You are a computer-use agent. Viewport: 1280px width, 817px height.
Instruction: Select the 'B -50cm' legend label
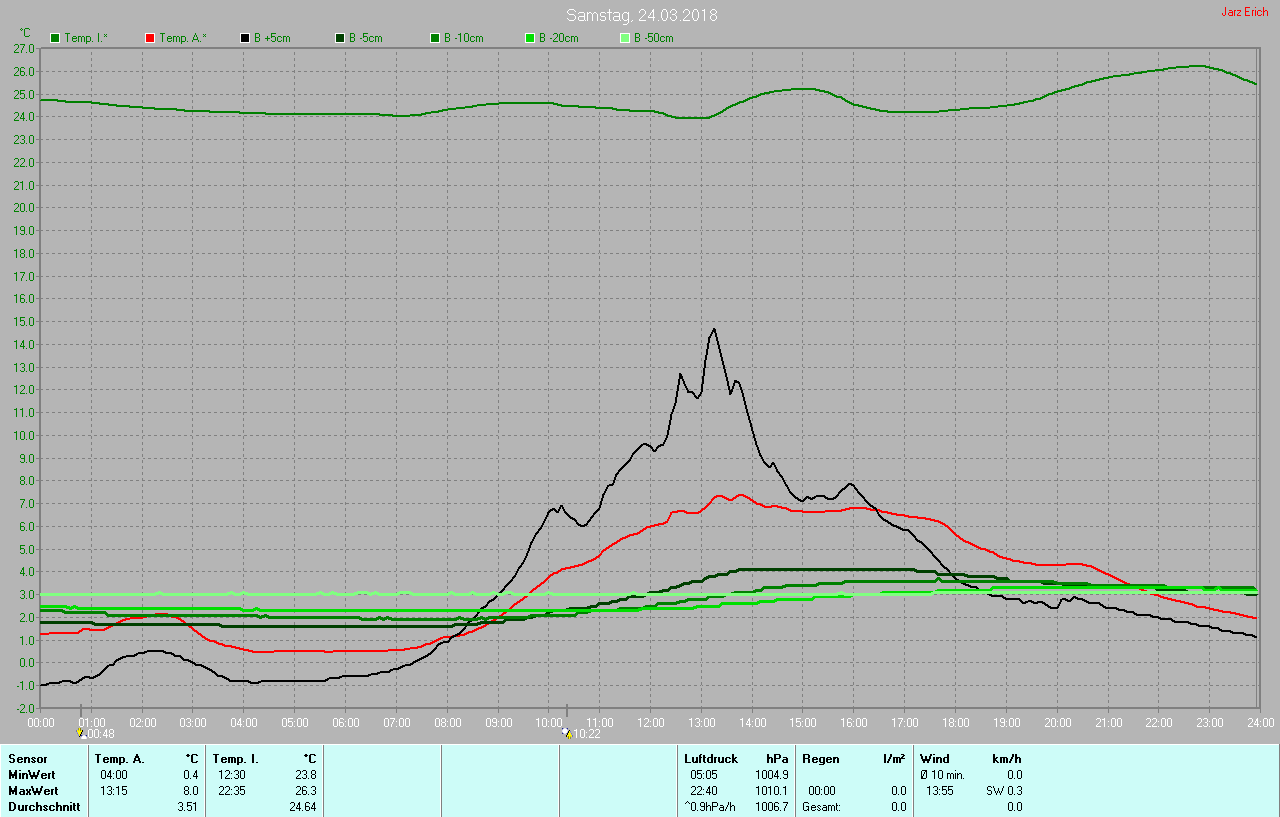654,38
